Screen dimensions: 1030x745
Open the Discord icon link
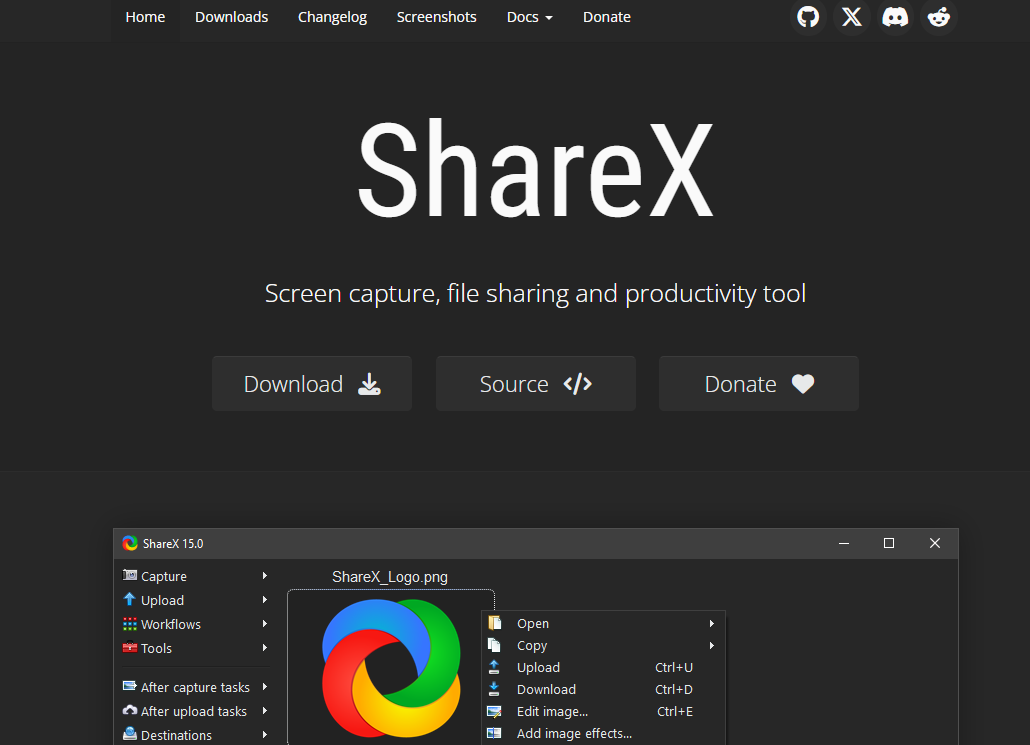tap(895, 16)
